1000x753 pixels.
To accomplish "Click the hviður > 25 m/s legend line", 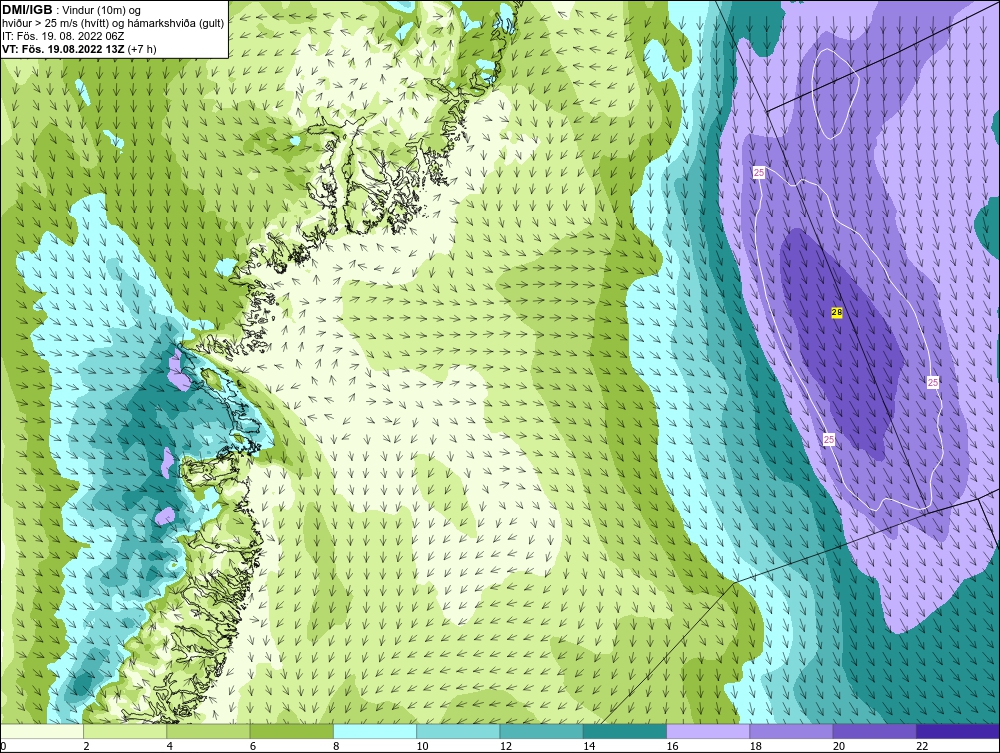I will tap(113, 23).
